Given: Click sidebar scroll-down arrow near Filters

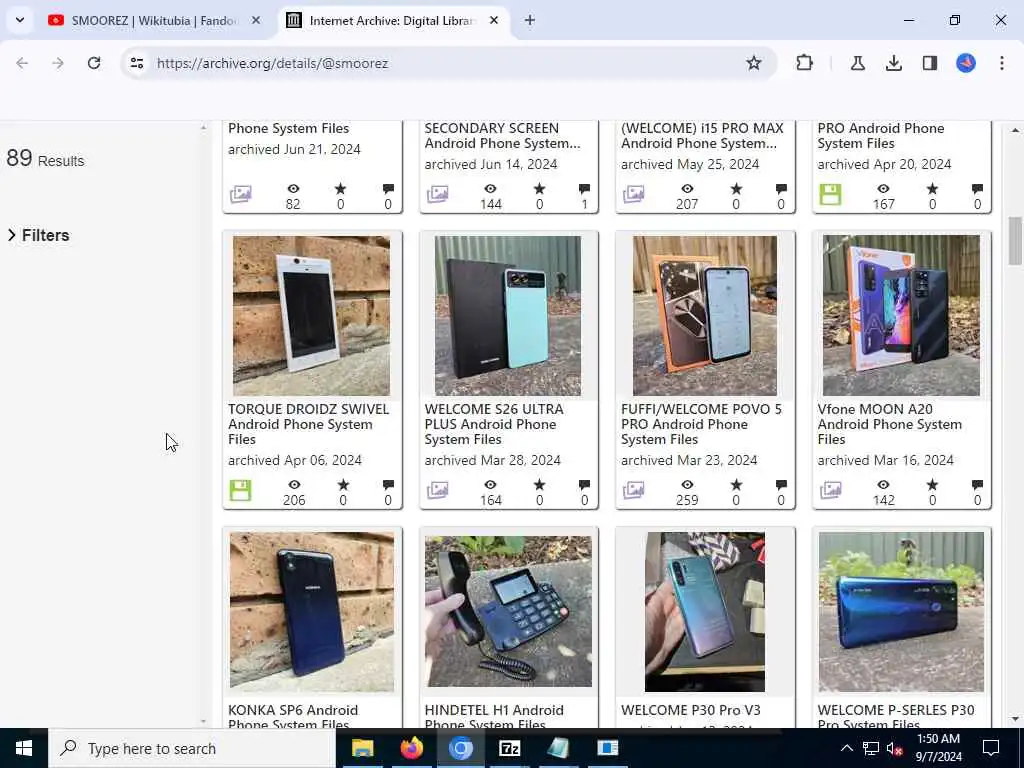Looking at the screenshot, I should tap(203, 722).
